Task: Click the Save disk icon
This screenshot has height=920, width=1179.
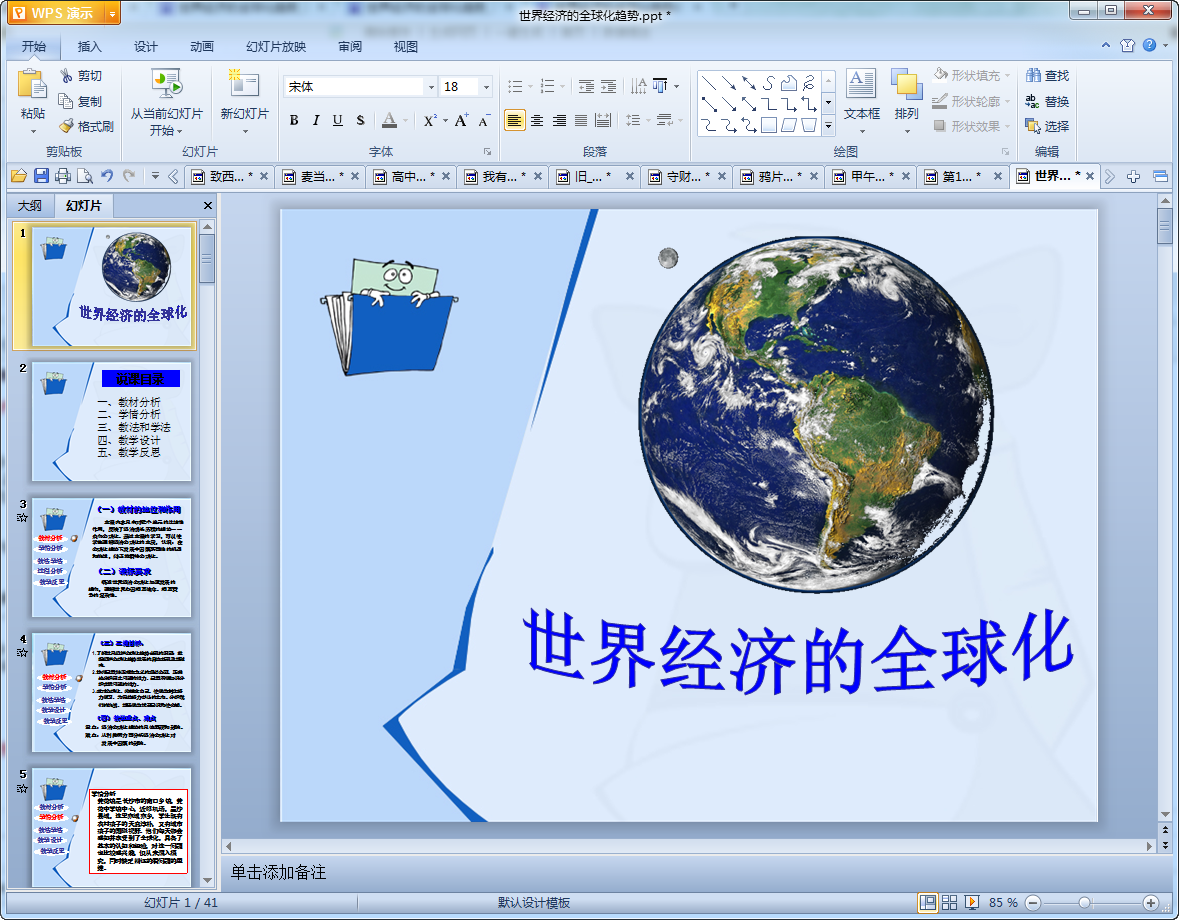Action: [x=41, y=176]
